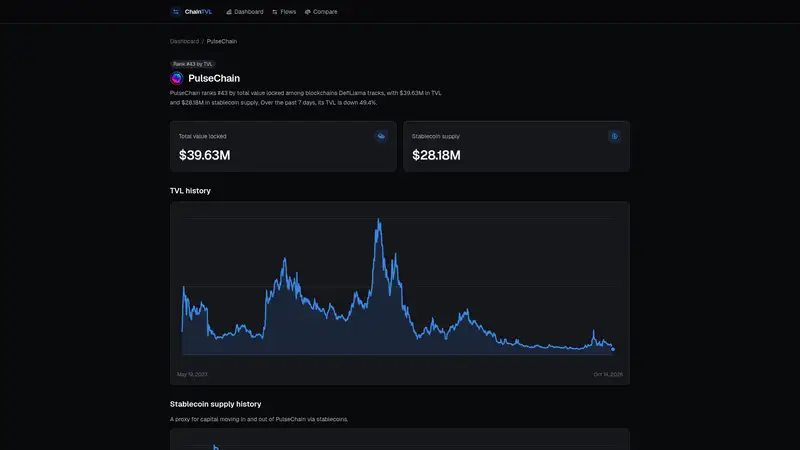Click the Total value locked icon
800x450 pixels.
tap(381, 136)
